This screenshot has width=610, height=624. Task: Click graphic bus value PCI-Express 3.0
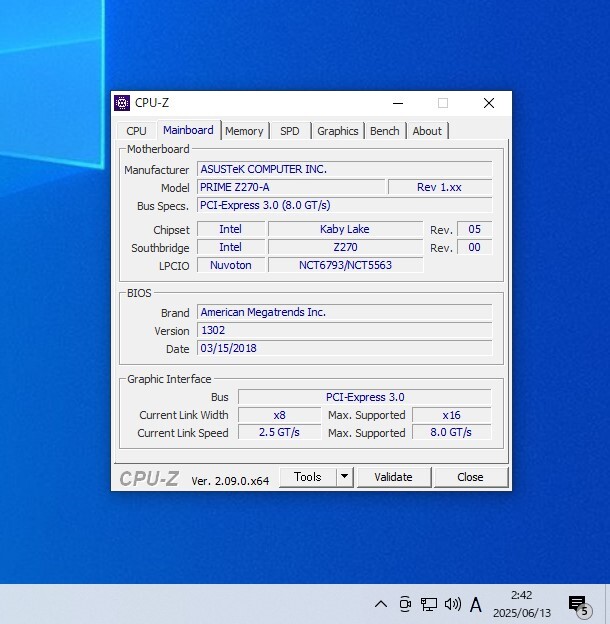click(365, 397)
